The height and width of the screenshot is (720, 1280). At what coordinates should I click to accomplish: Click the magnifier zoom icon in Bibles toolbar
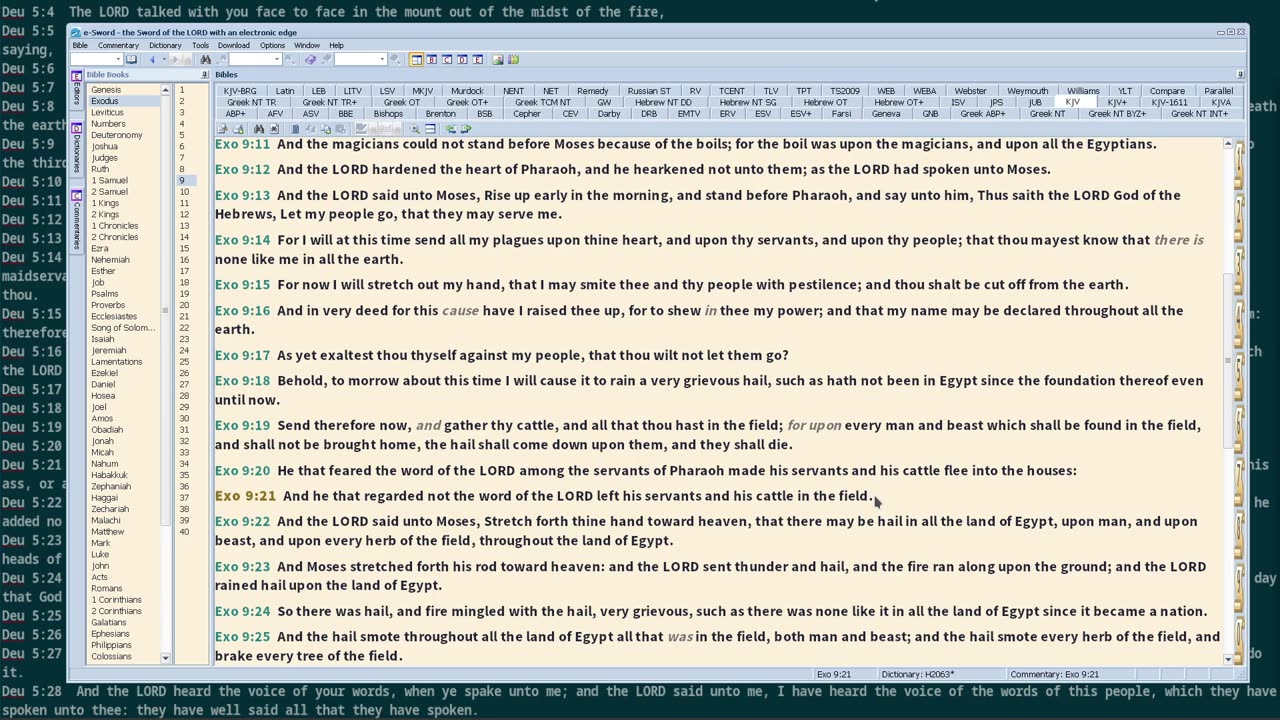[x=415, y=129]
